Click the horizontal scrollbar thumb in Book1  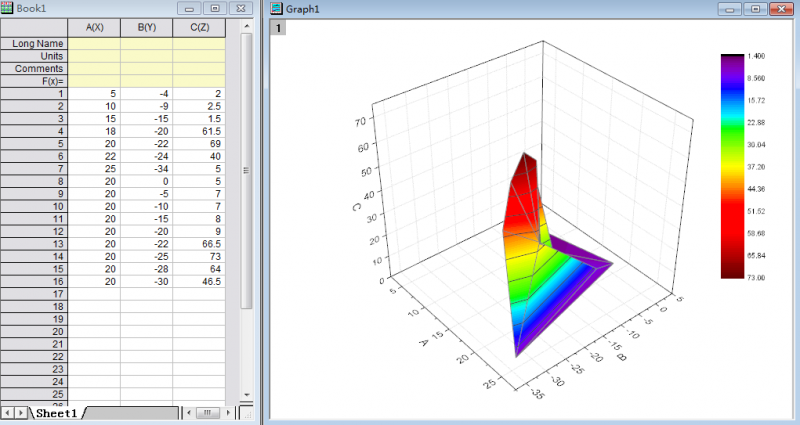[x=208, y=412]
